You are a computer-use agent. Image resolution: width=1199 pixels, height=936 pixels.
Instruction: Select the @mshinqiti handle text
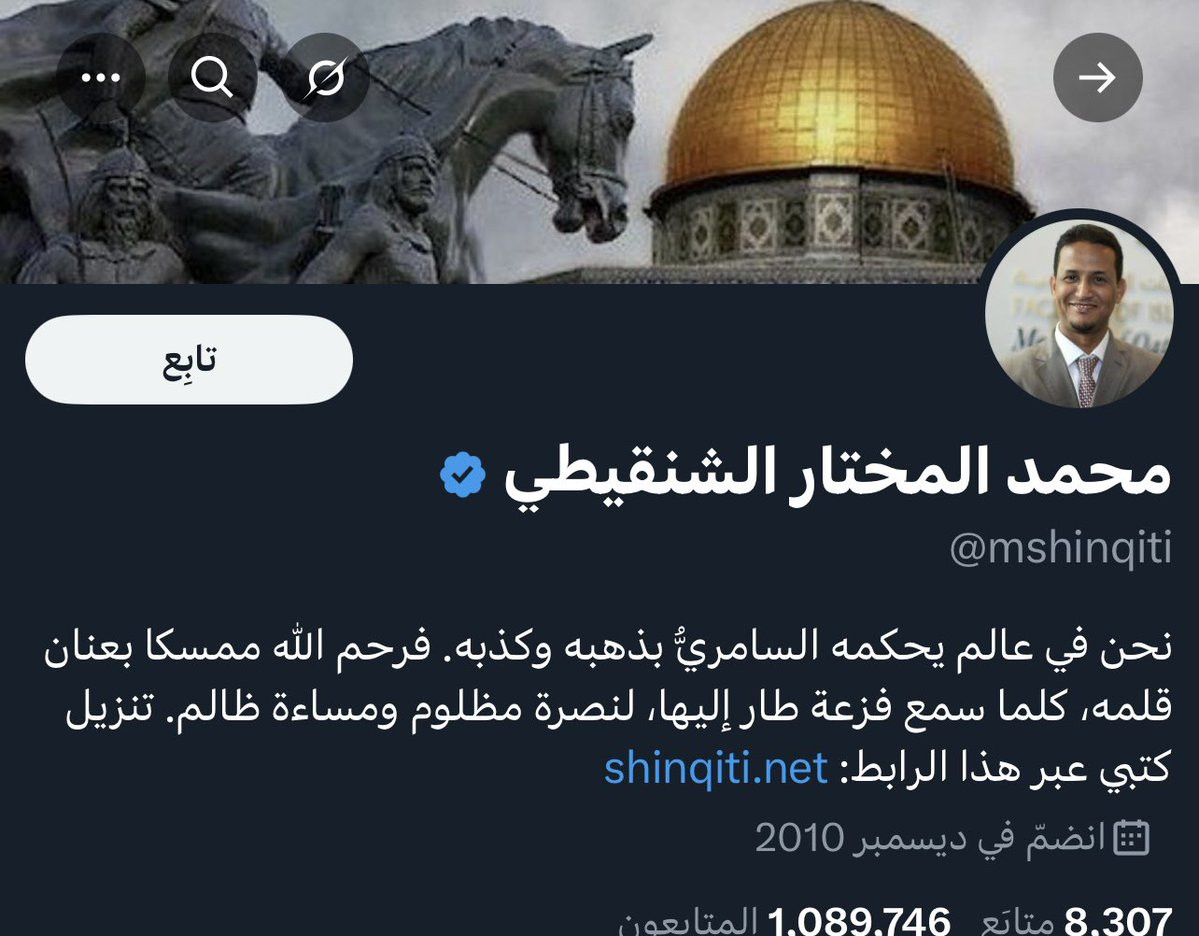tap(1061, 548)
